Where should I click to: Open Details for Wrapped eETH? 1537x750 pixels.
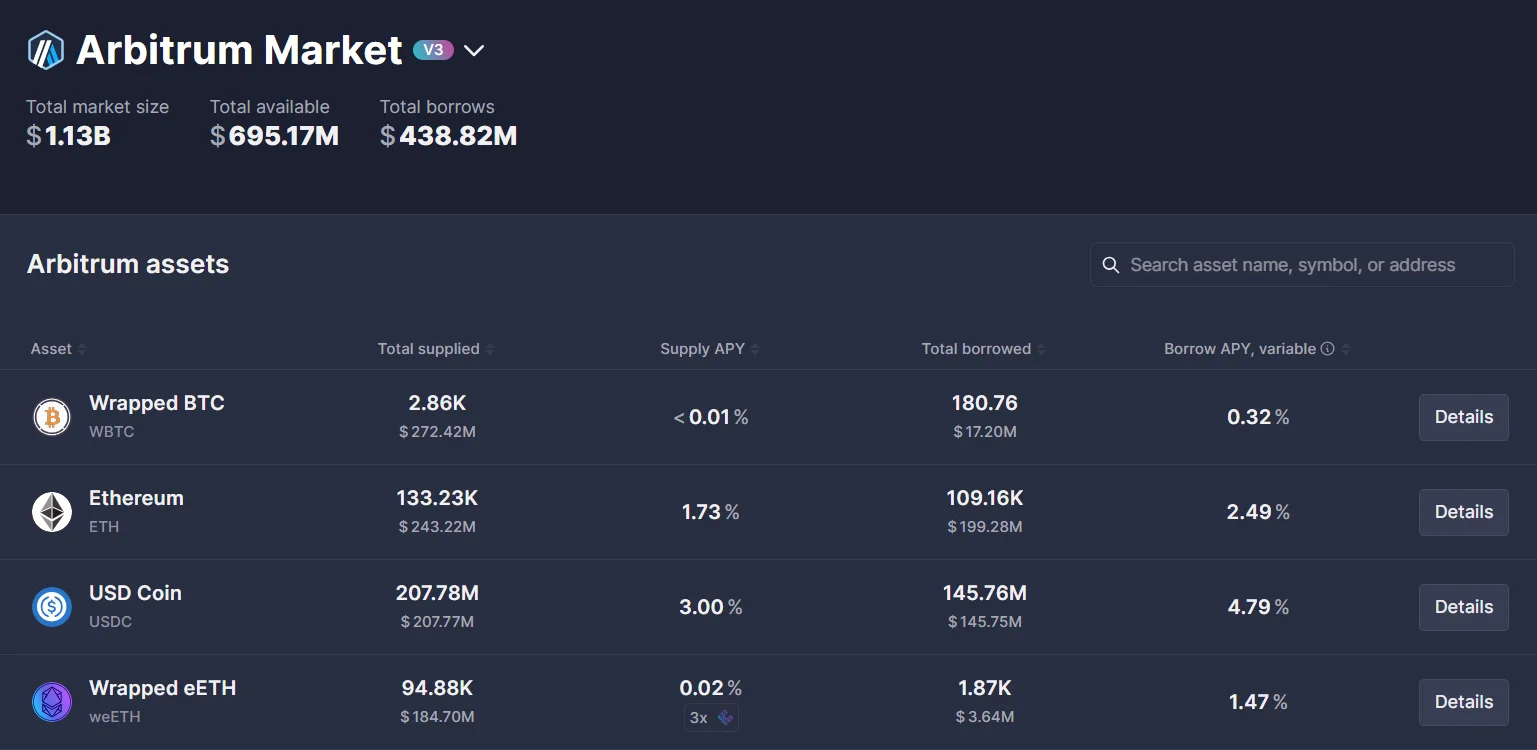coord(1464,702)
